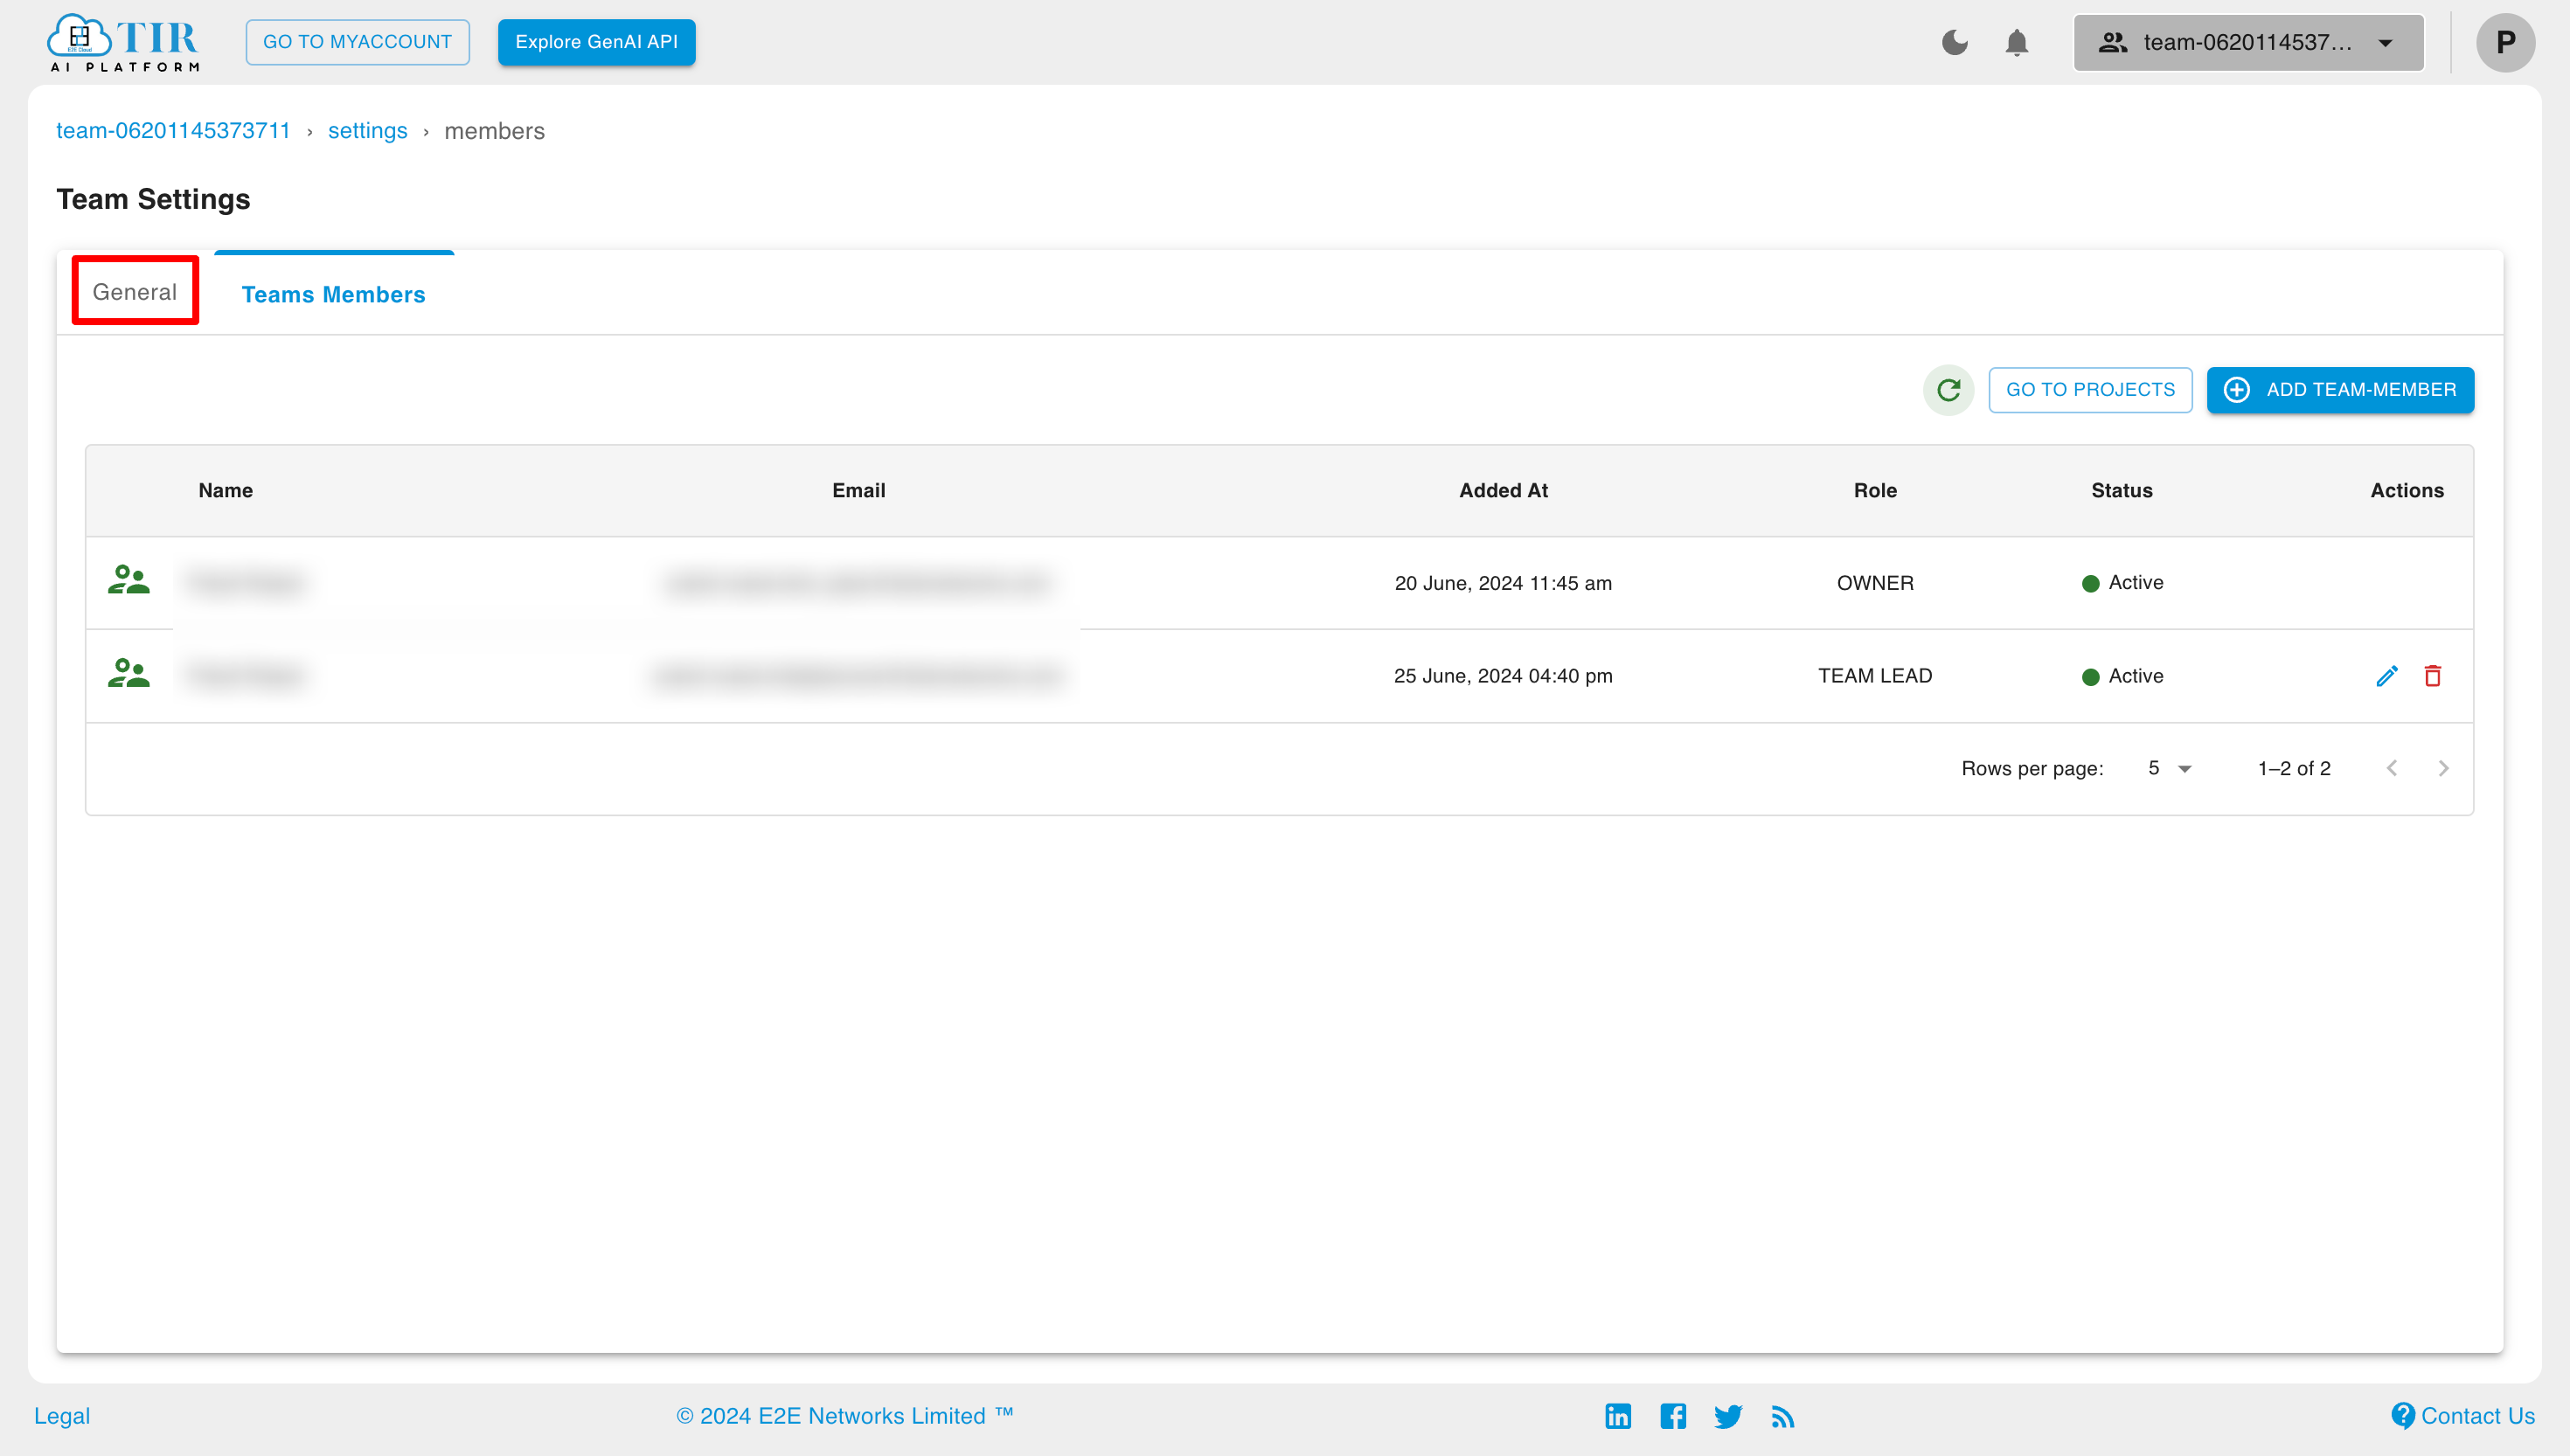
Task: Click '25 June, 2024 04:40 pm' cell
Action: click(x=1503, y=676)
